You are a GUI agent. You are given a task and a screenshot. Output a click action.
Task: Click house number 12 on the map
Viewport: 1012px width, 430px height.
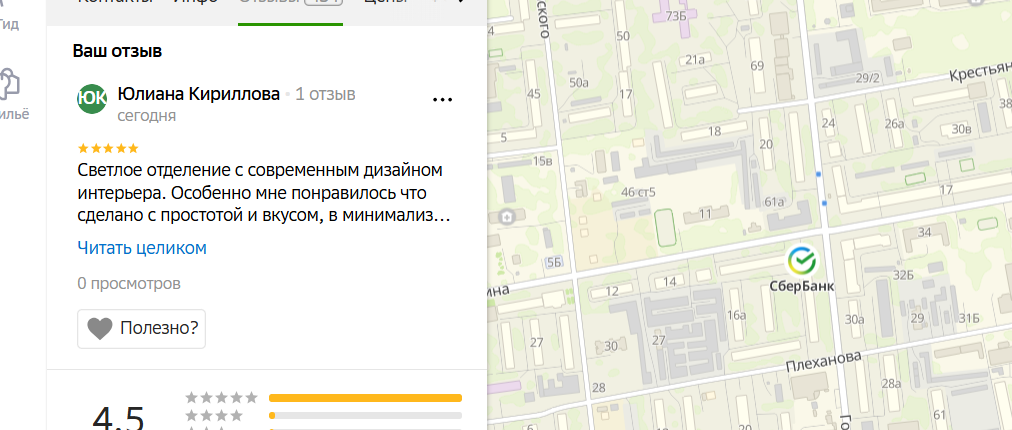612,292
